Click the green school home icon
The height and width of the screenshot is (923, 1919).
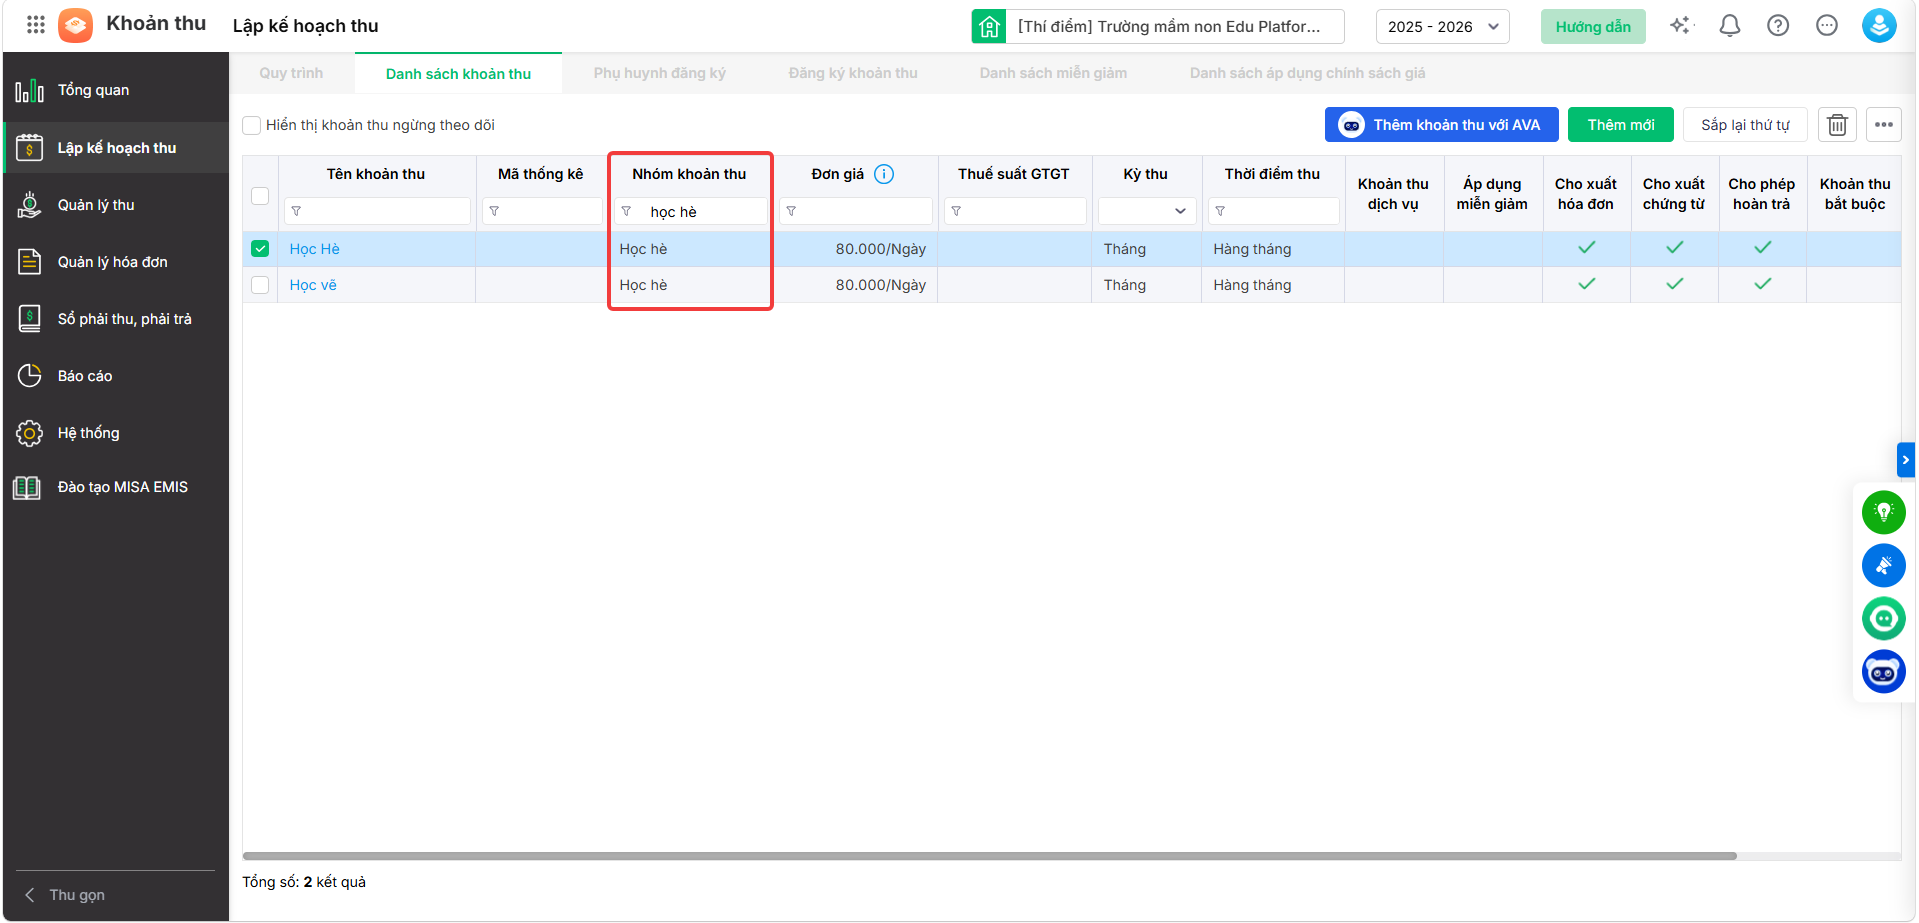pyautogui.click(x=989, y=26)
